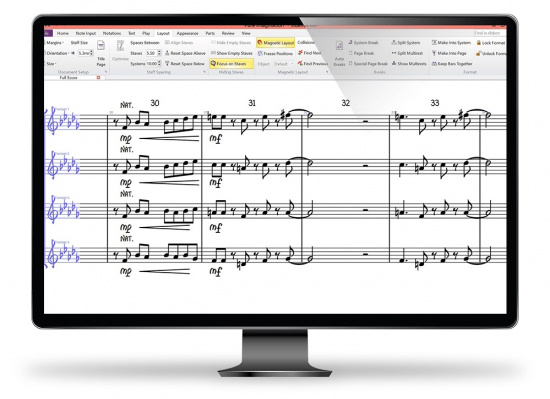Insert a System Break
This screenshot has height=399, width=550.
363,43
